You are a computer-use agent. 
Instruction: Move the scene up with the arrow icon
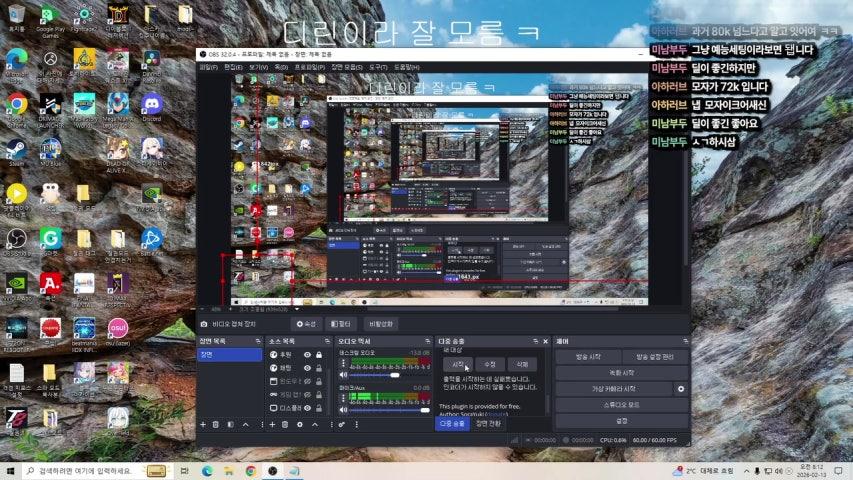[246, 424]
